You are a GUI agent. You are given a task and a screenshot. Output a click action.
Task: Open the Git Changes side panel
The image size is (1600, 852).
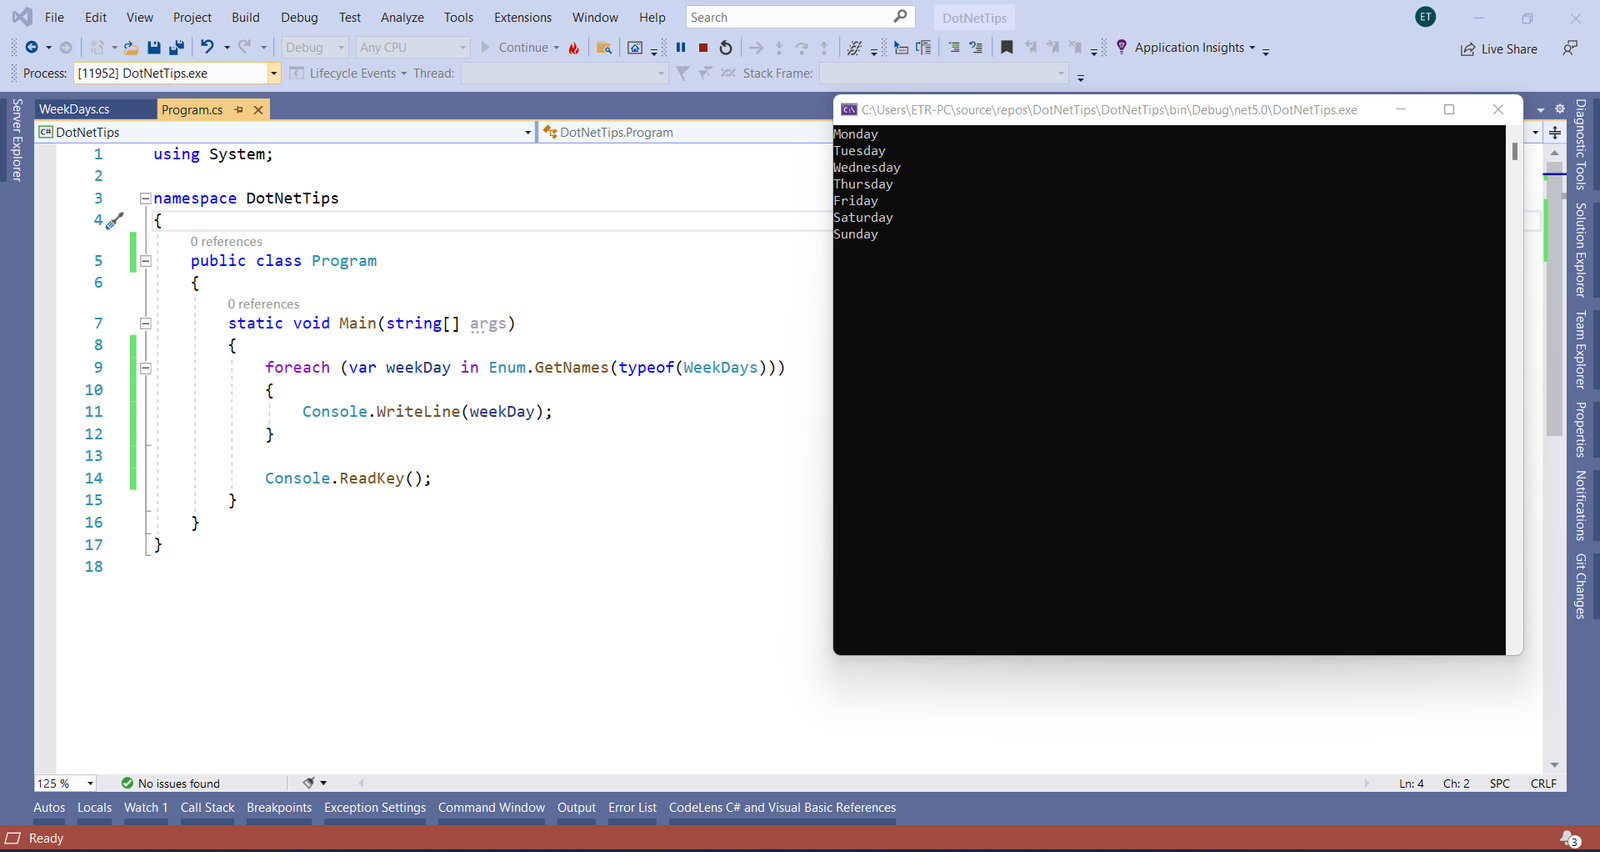[1581, 586]
